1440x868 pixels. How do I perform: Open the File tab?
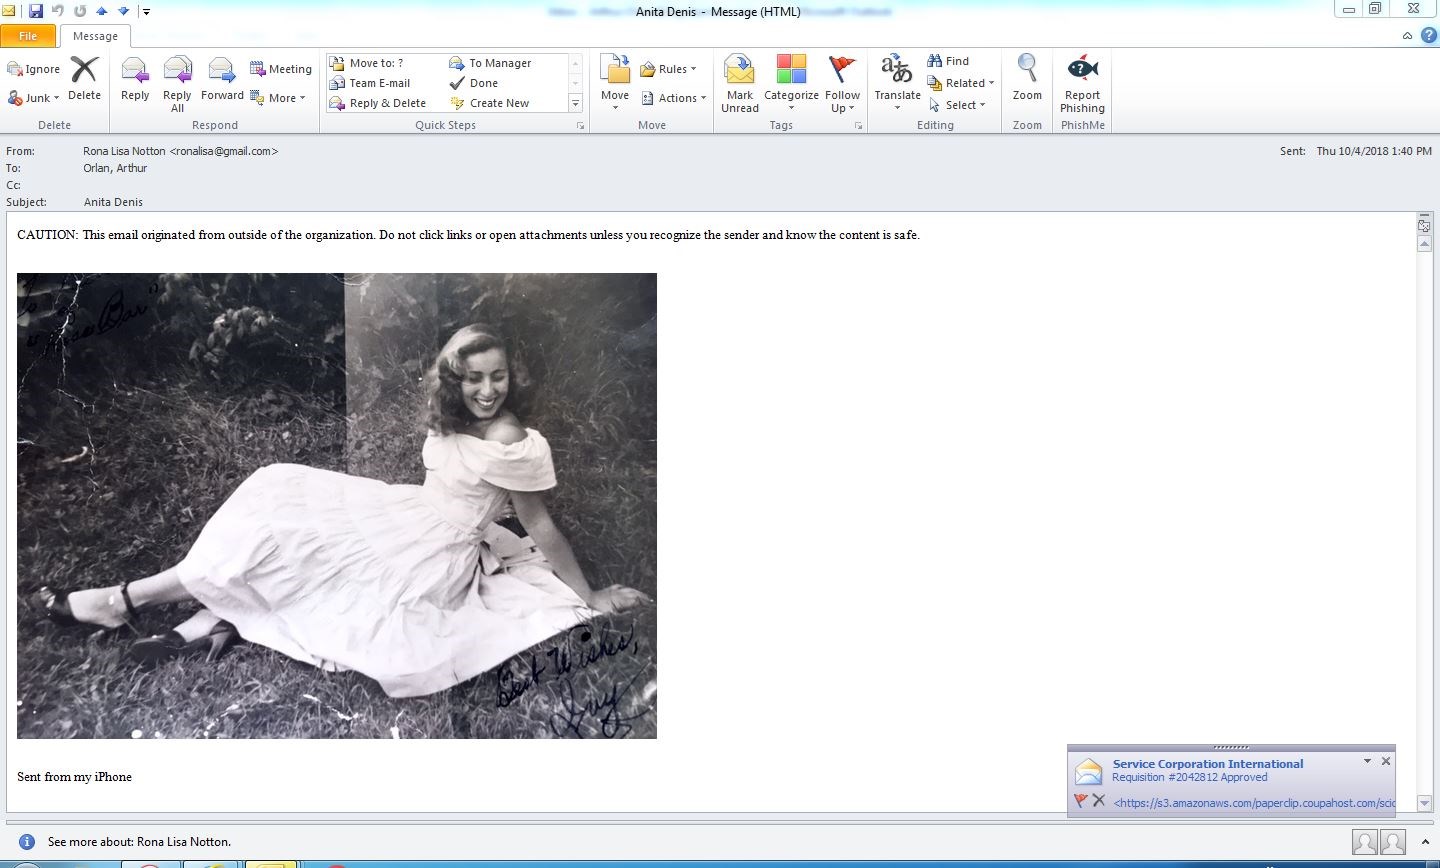pos(28,36)
